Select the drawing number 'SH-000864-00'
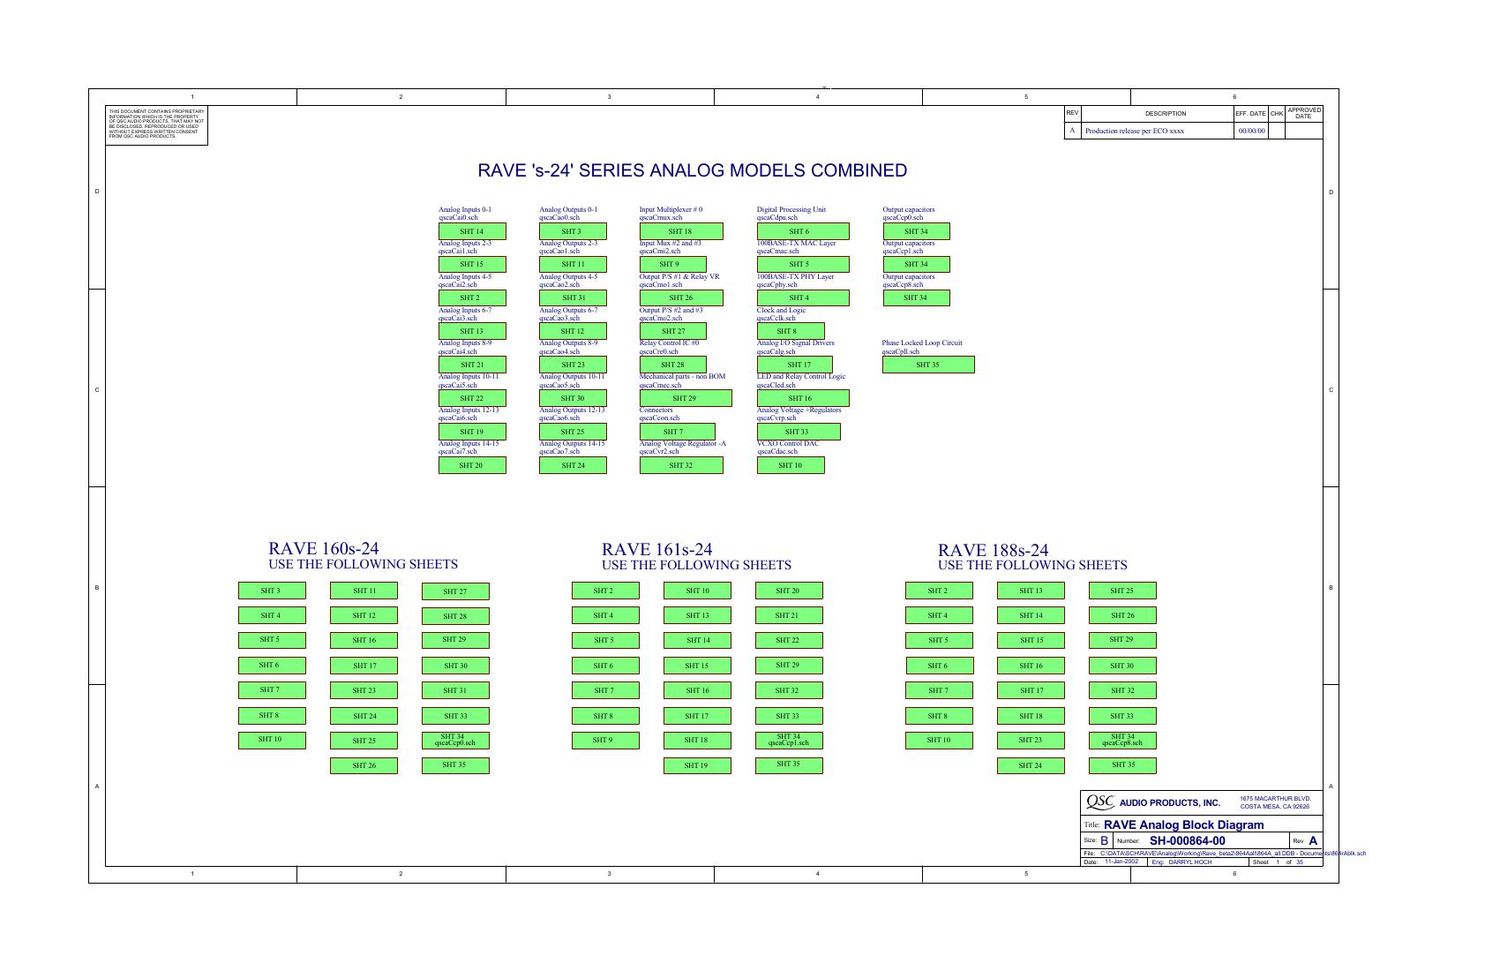Image resolution: width=1500 pixels, height=971 pixels. [1187, 841]
